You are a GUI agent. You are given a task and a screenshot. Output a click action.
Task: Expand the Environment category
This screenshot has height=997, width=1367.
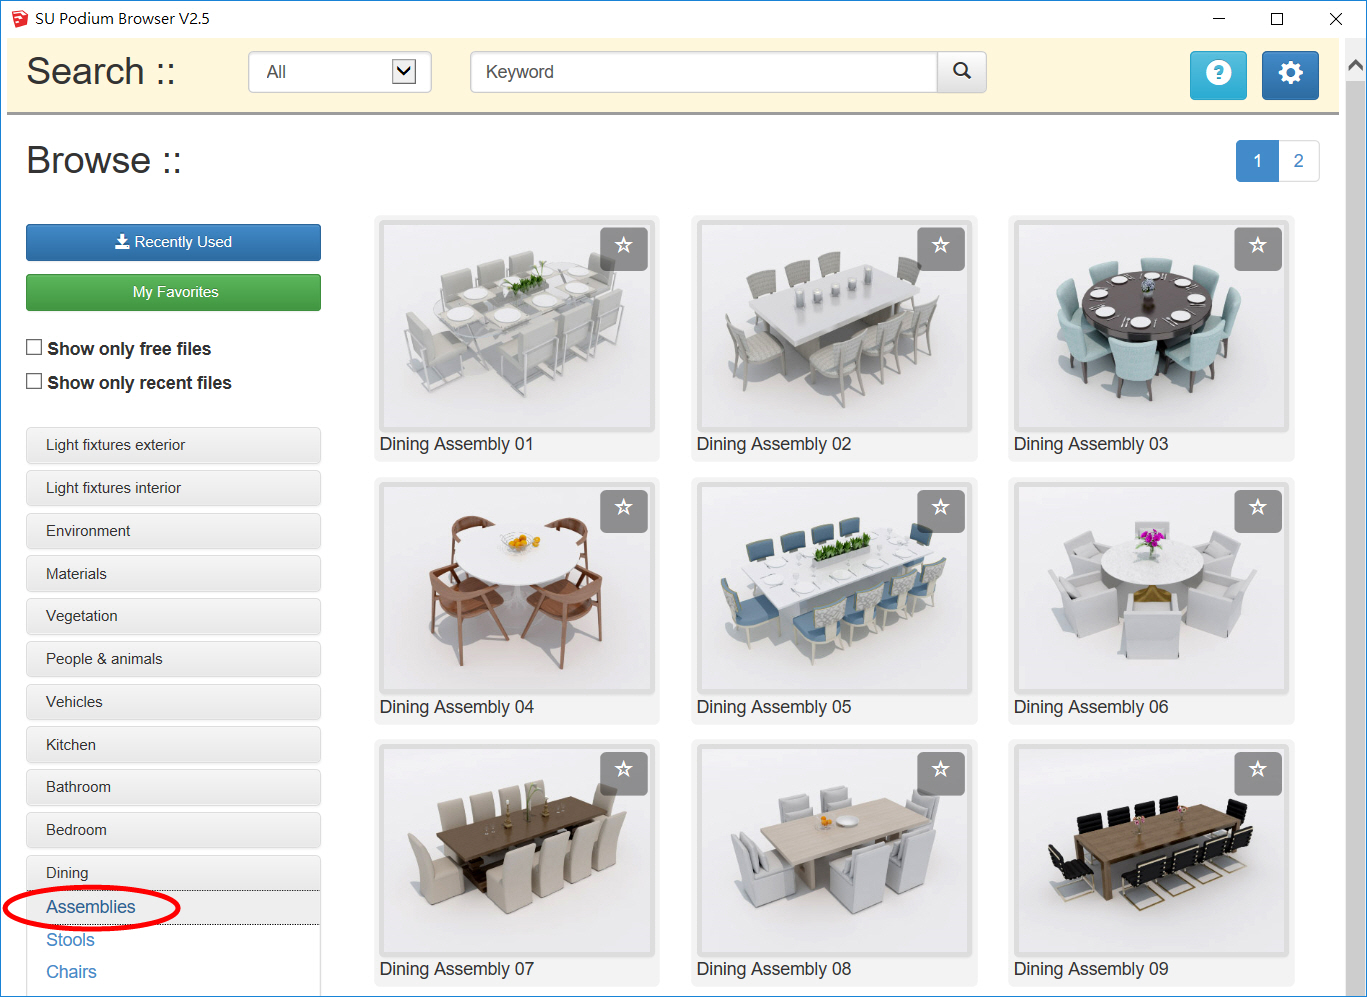(x=173, y=531)
